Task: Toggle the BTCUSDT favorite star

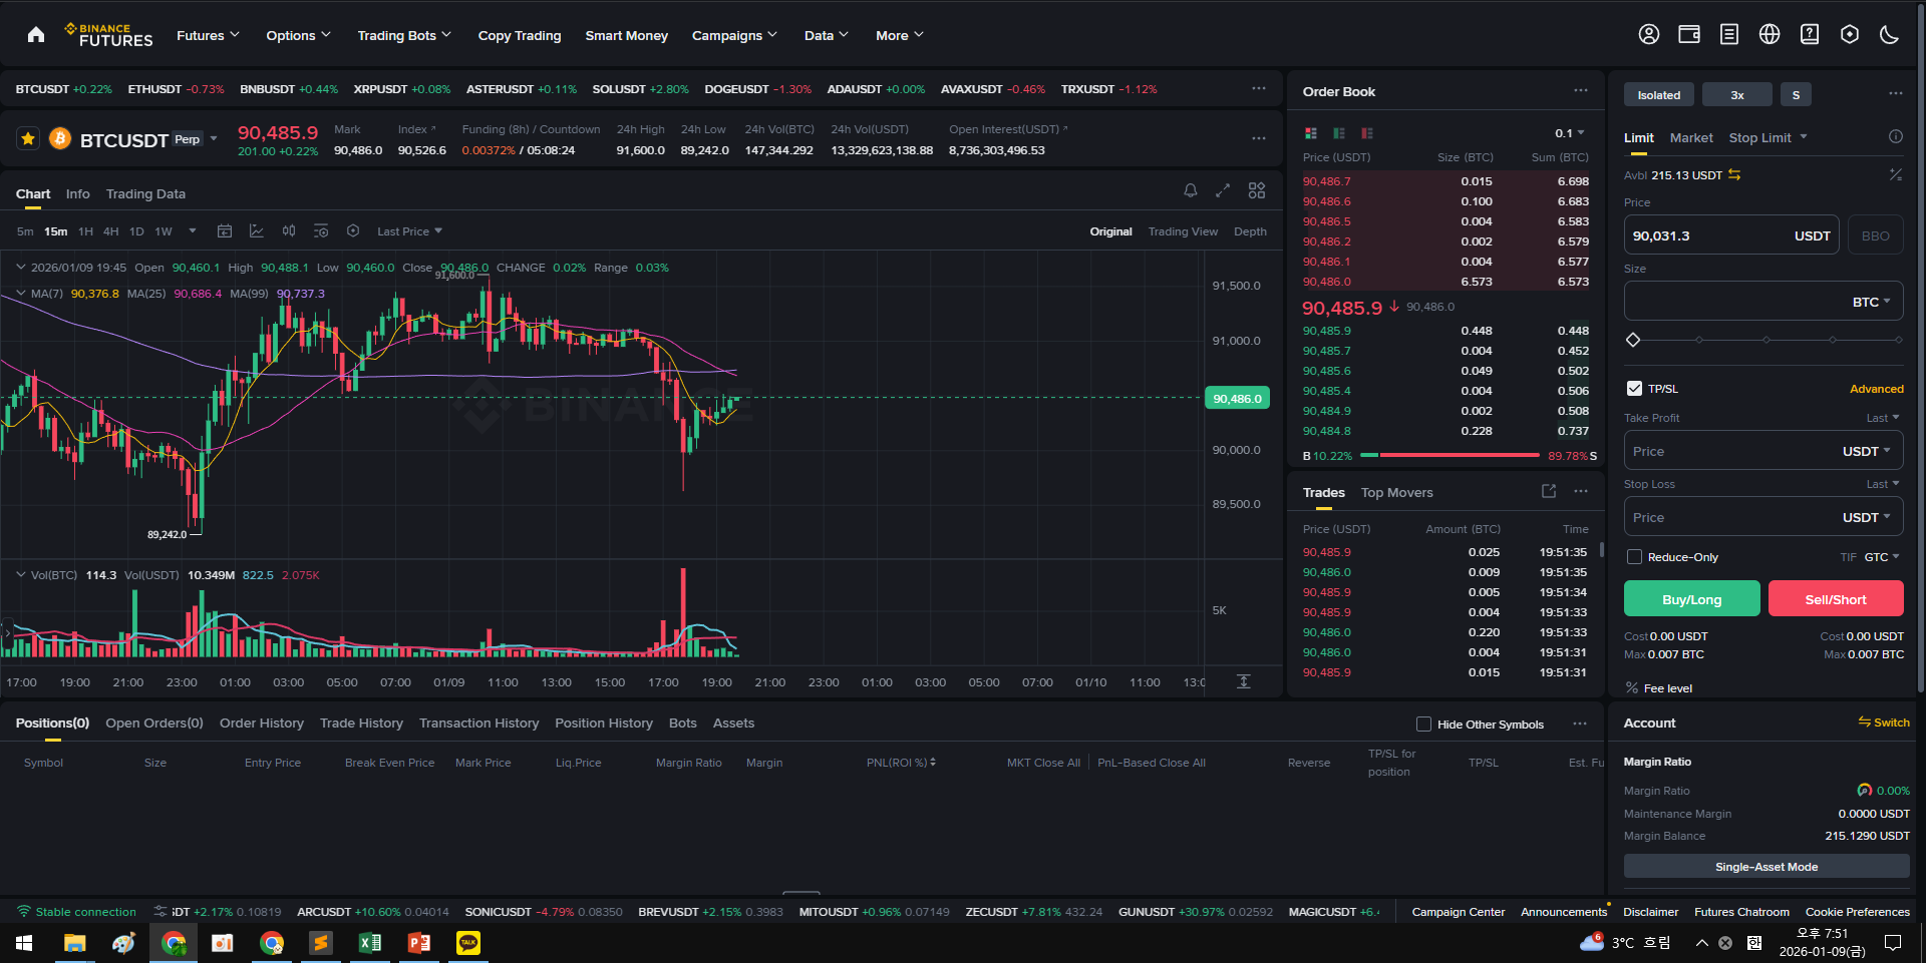Action: tap(28, 139)
